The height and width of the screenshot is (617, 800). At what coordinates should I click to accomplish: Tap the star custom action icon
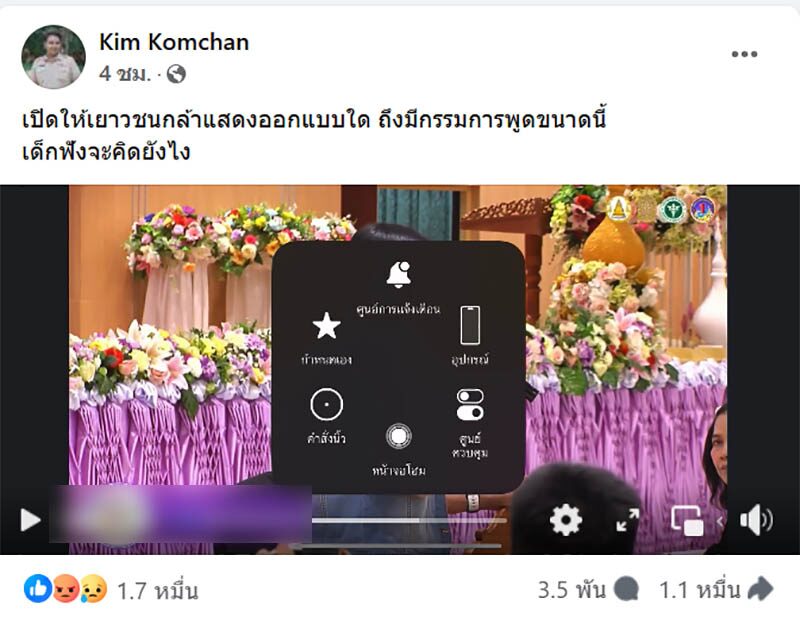click(x=327, y=325)
